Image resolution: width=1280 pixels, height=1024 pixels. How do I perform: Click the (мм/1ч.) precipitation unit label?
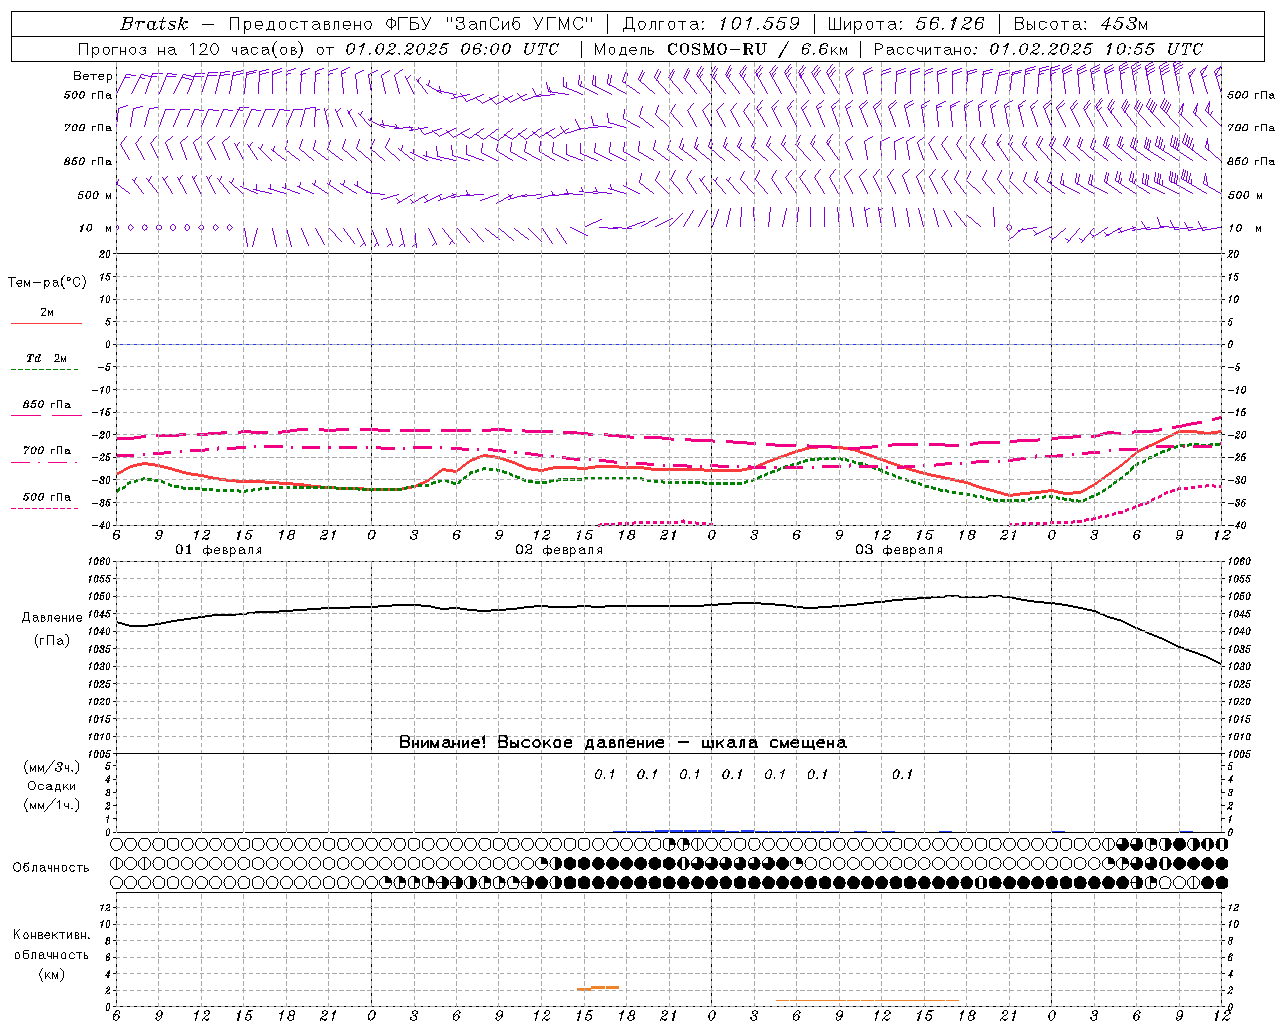coord(52,805)
